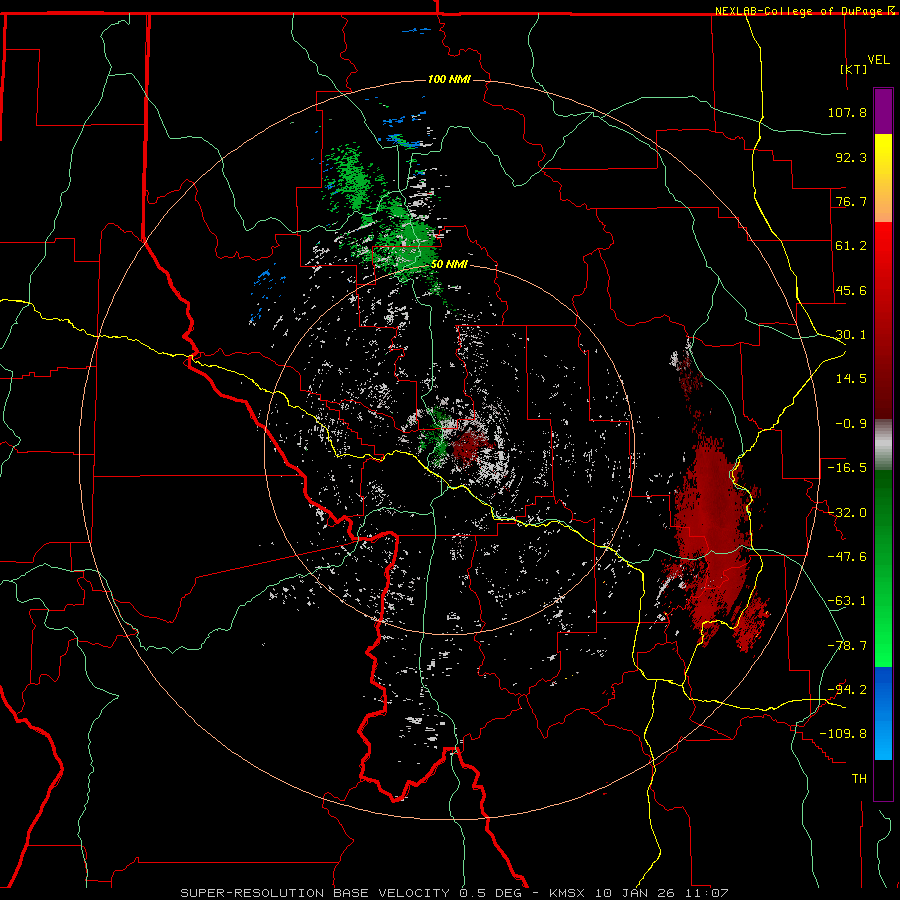Click the -109.8 scale value

(x=843, y=734)
